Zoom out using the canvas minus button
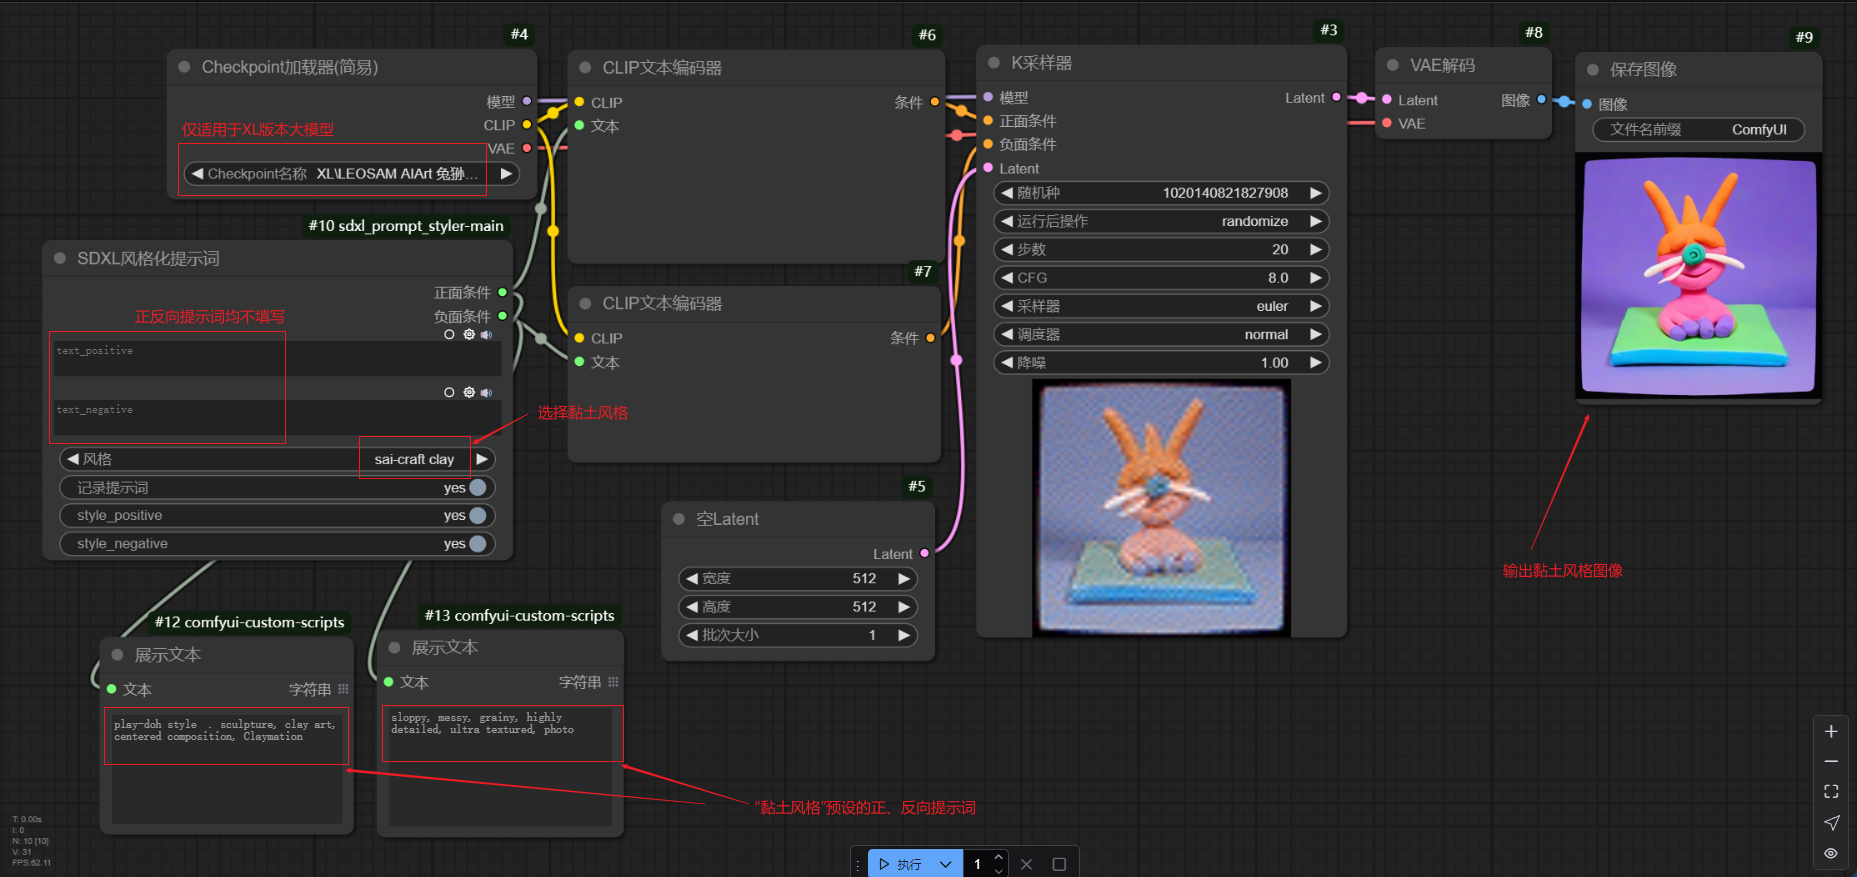This screenshot has width=1857, height=877. pyautogui.click(x=1831, y=762)
